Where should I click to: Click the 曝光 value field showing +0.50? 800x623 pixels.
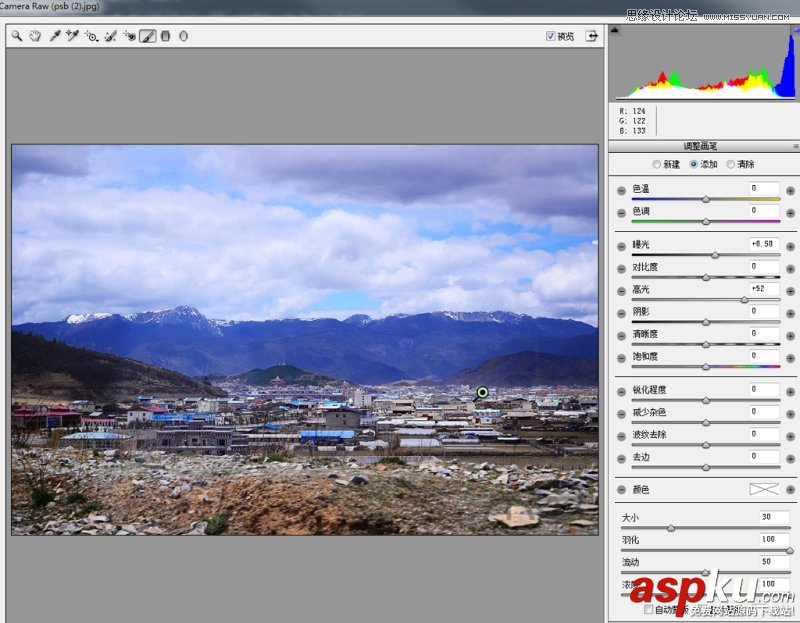pyautogui.click(x=764, y=244)
